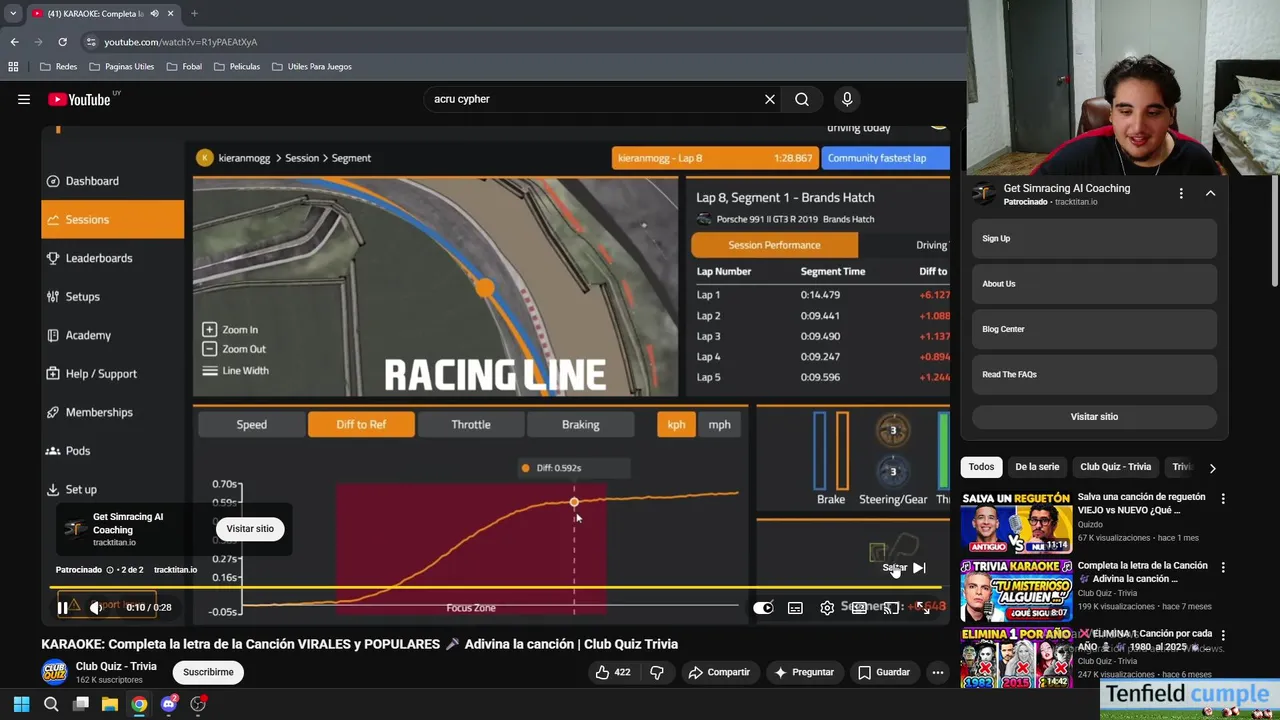
Task: Open the Redes bookmark folder
Action: pyautogui.click(x=59, y=67)
